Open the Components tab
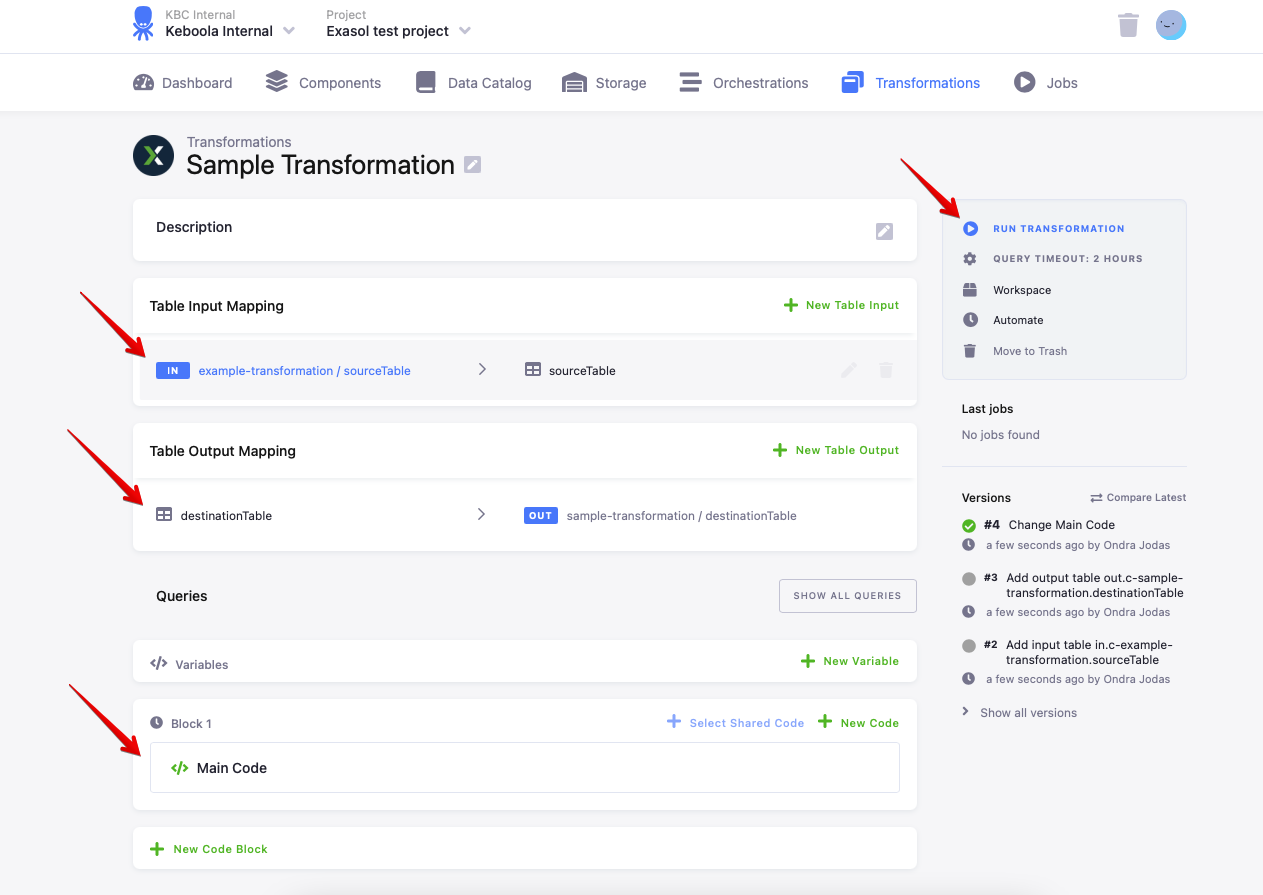Screen dimensions: 1263x895 pos(324,83)
